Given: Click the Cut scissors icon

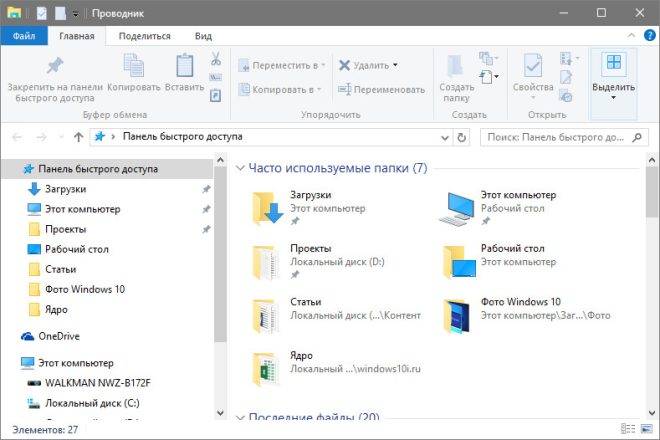Looking at the screenshot, I should click(215, 59).
